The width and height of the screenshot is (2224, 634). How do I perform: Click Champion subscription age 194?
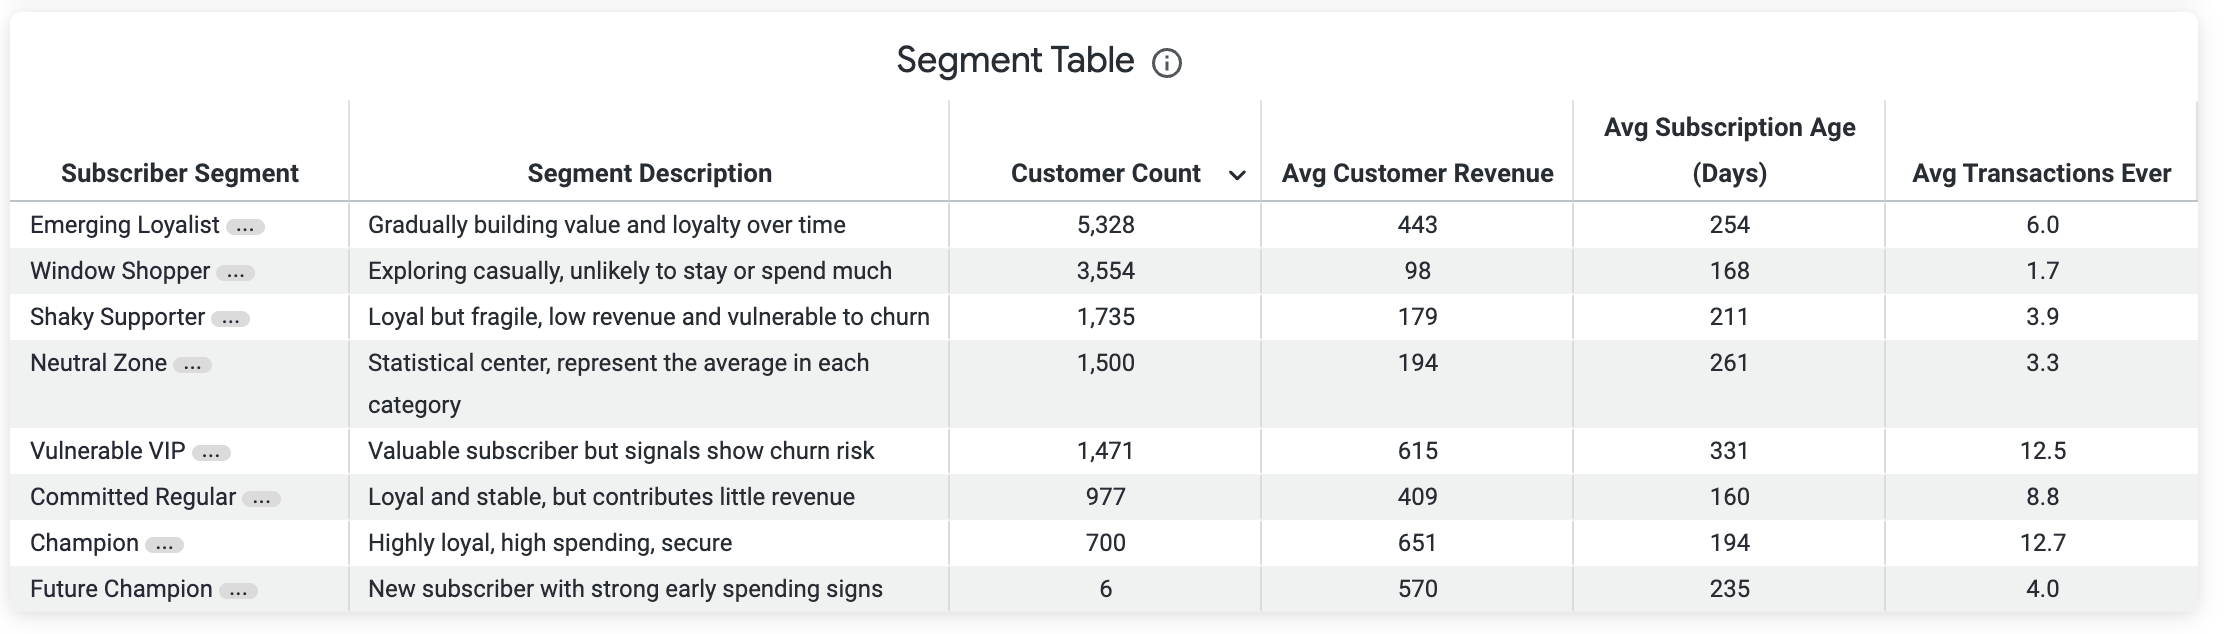pyautogui.click(x=1730, y=543)
